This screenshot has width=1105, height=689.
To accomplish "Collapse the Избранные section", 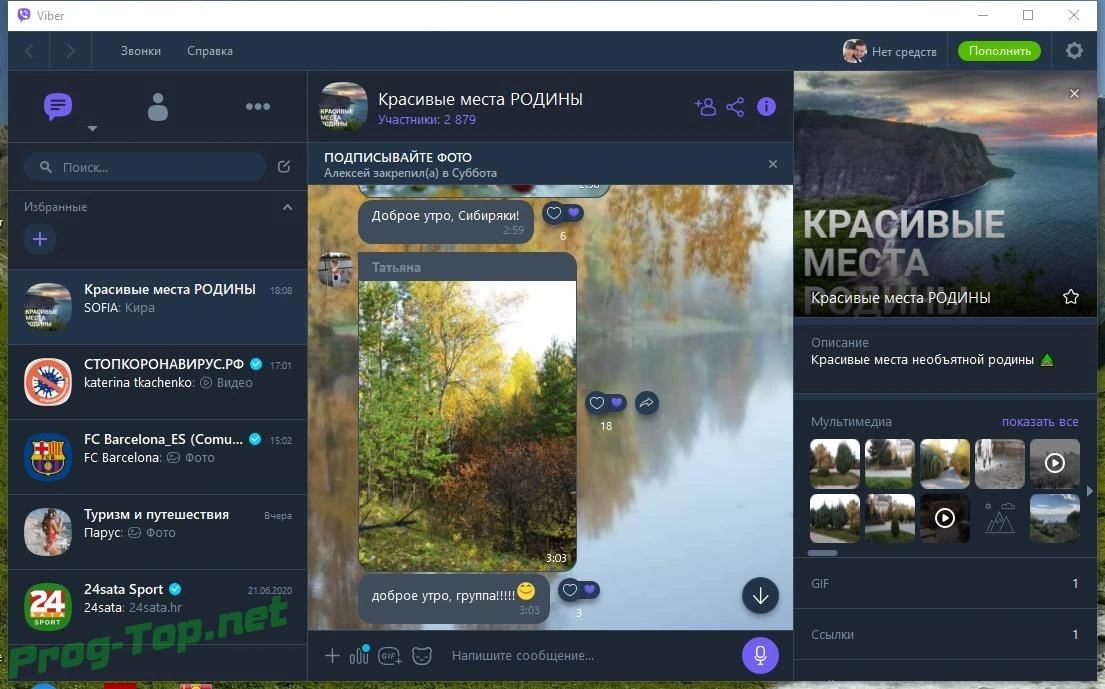I will 288,207.
